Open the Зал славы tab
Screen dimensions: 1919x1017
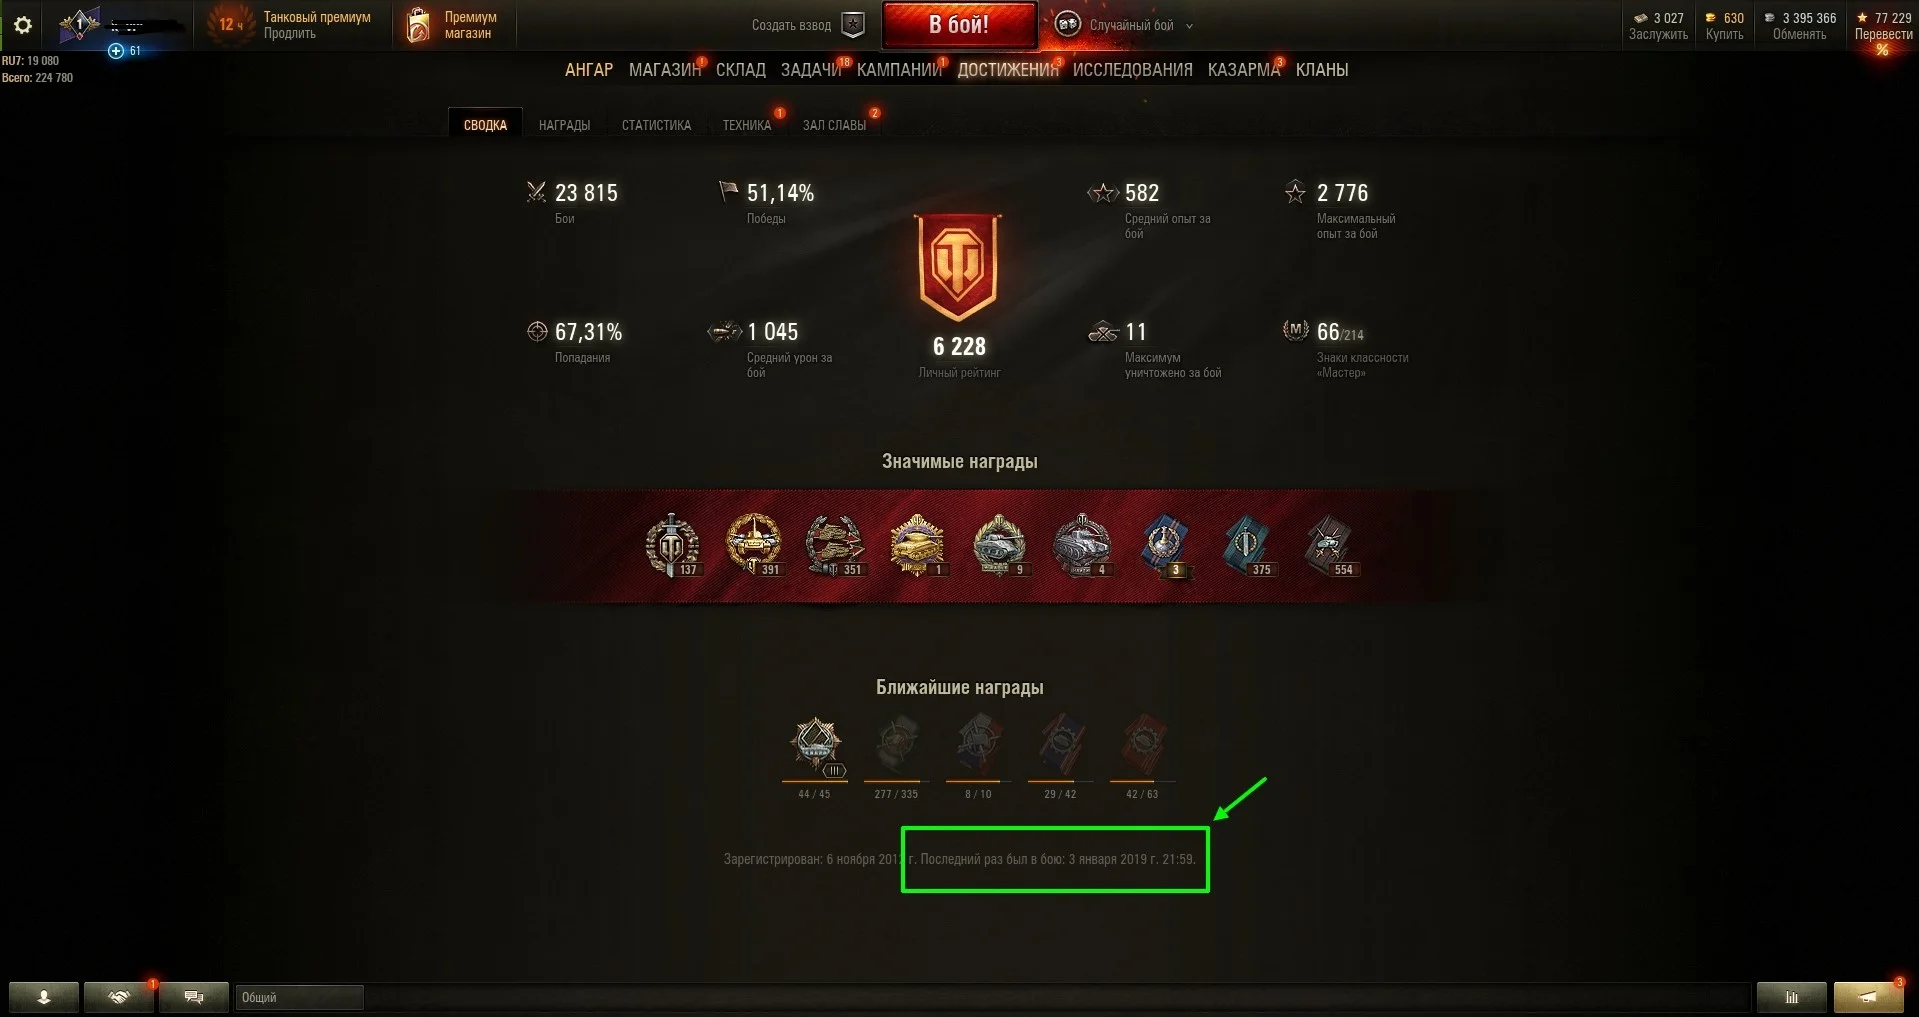[834, 125]
